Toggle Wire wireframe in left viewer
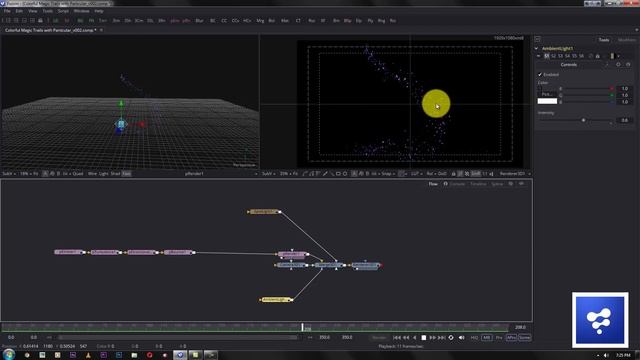Screen dimensions: 640x360 pos(93,173)
